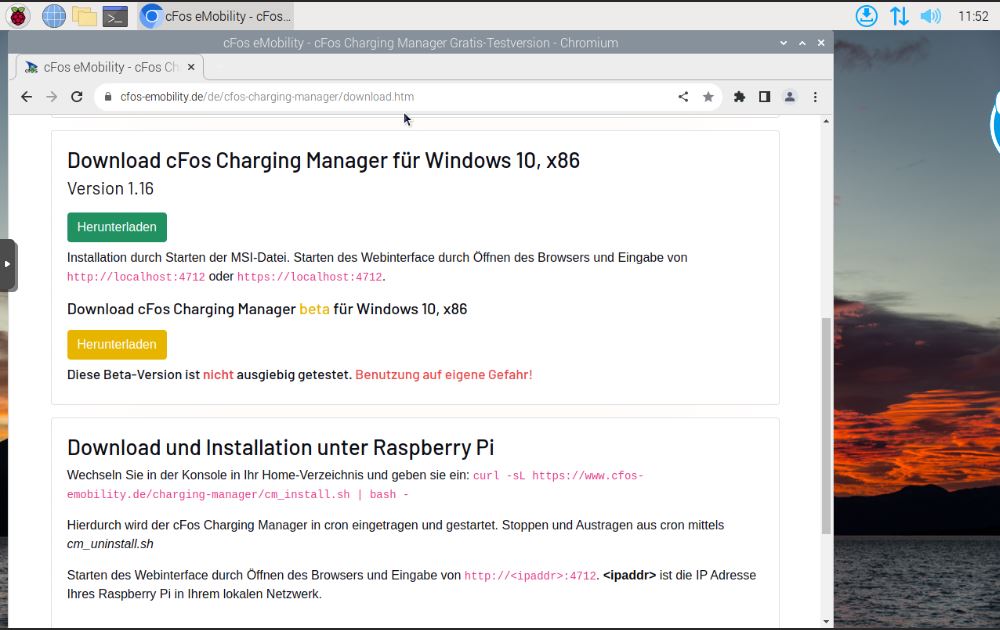This screenshot has height=630, width=1000.
Task: View site information lock icon
Action: (108, 97)
